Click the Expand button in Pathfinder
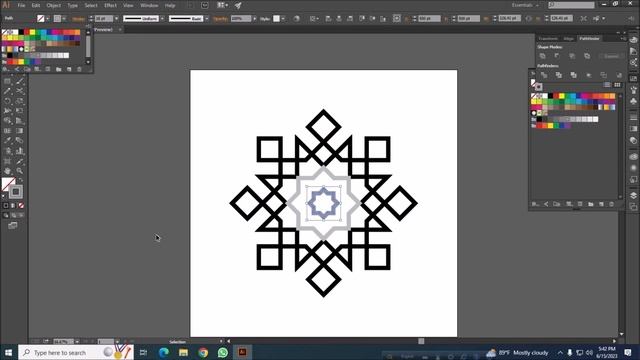This screenshot has height=360, width=640. click(x=611, y=56)
